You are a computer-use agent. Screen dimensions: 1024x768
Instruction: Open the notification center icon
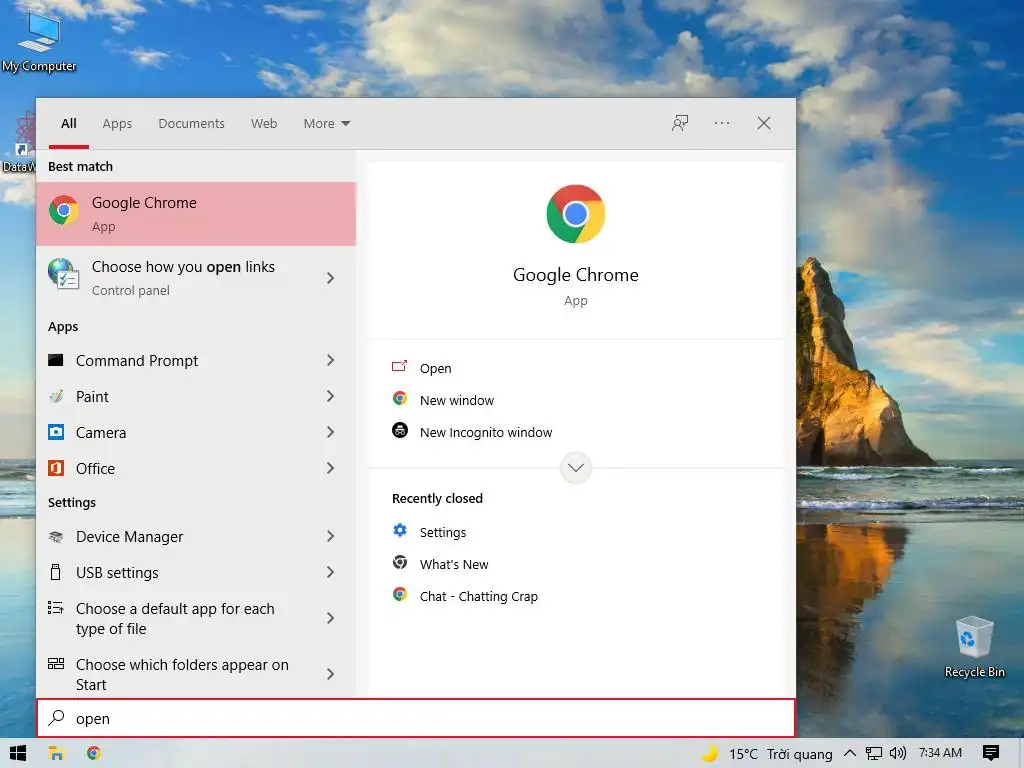(x=991, y=754)
